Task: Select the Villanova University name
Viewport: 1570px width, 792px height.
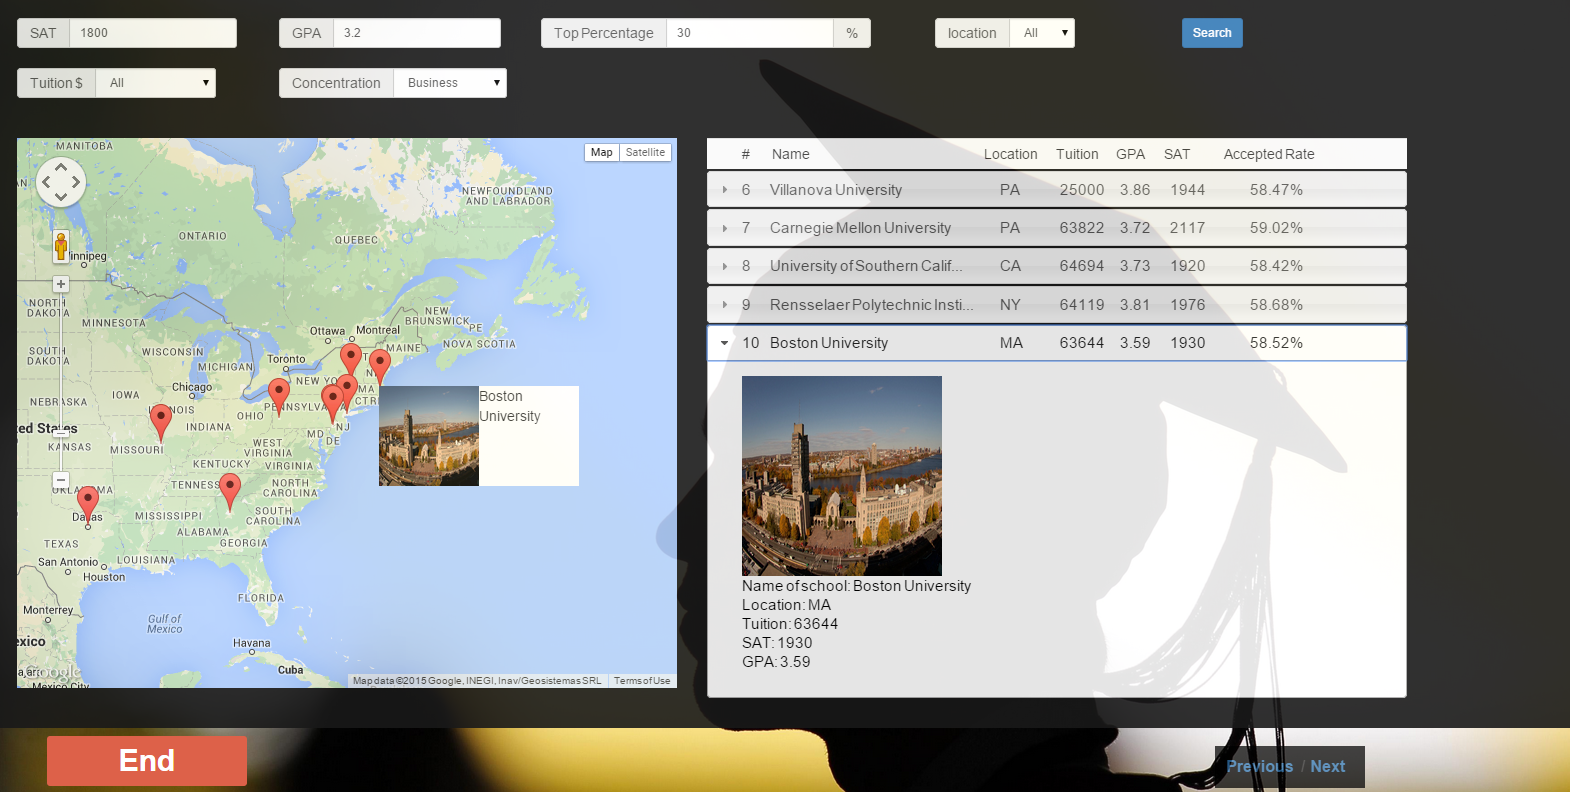Action: click(836, 190)
